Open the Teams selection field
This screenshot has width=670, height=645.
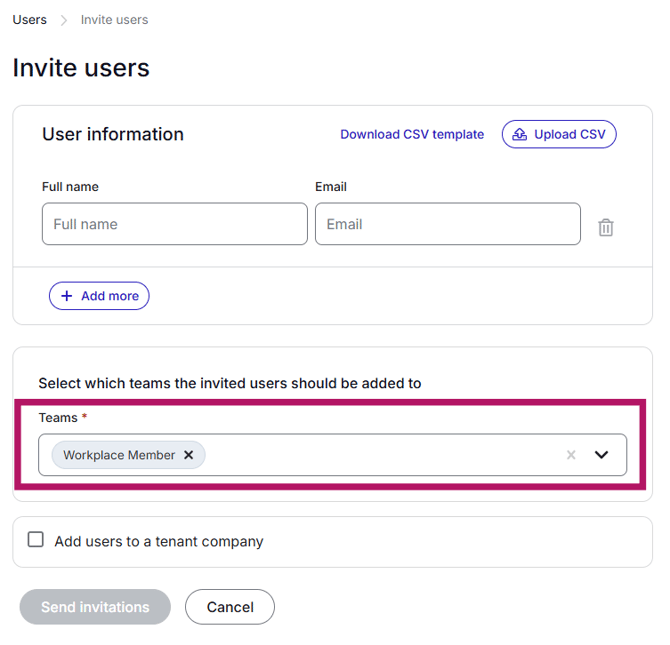[x=380, y=455]
